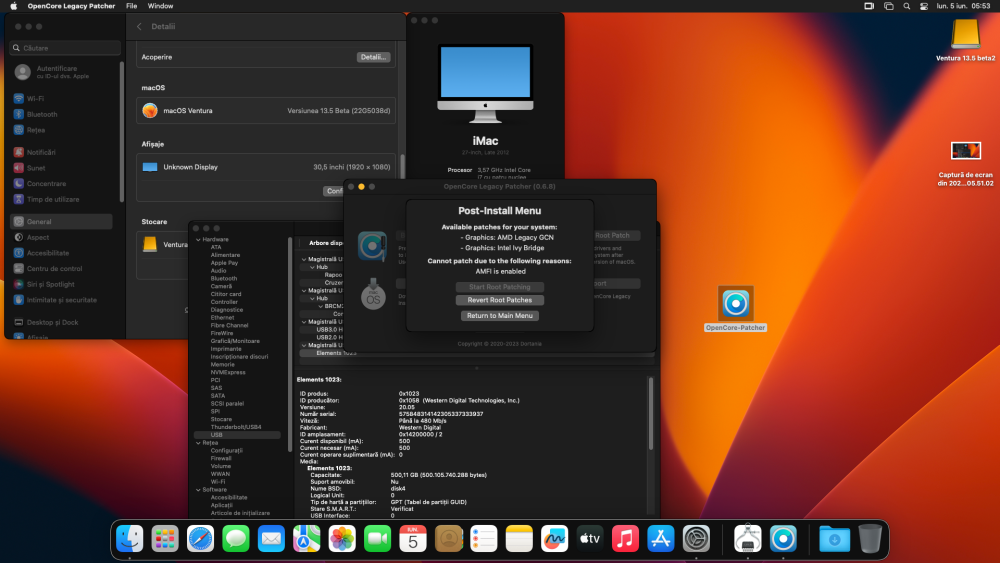Click the USB details pane scrollbar
This screenshot has height=563, width=1000.
coord(651,413)
